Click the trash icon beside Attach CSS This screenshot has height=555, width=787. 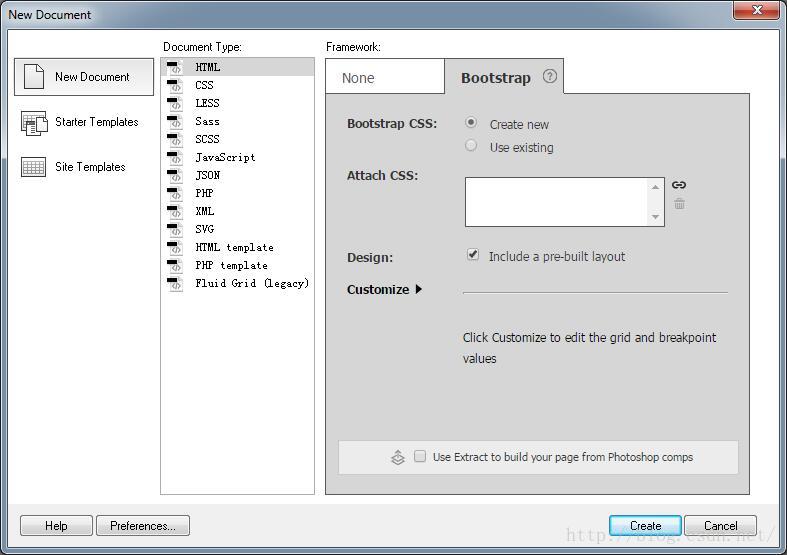679,204
